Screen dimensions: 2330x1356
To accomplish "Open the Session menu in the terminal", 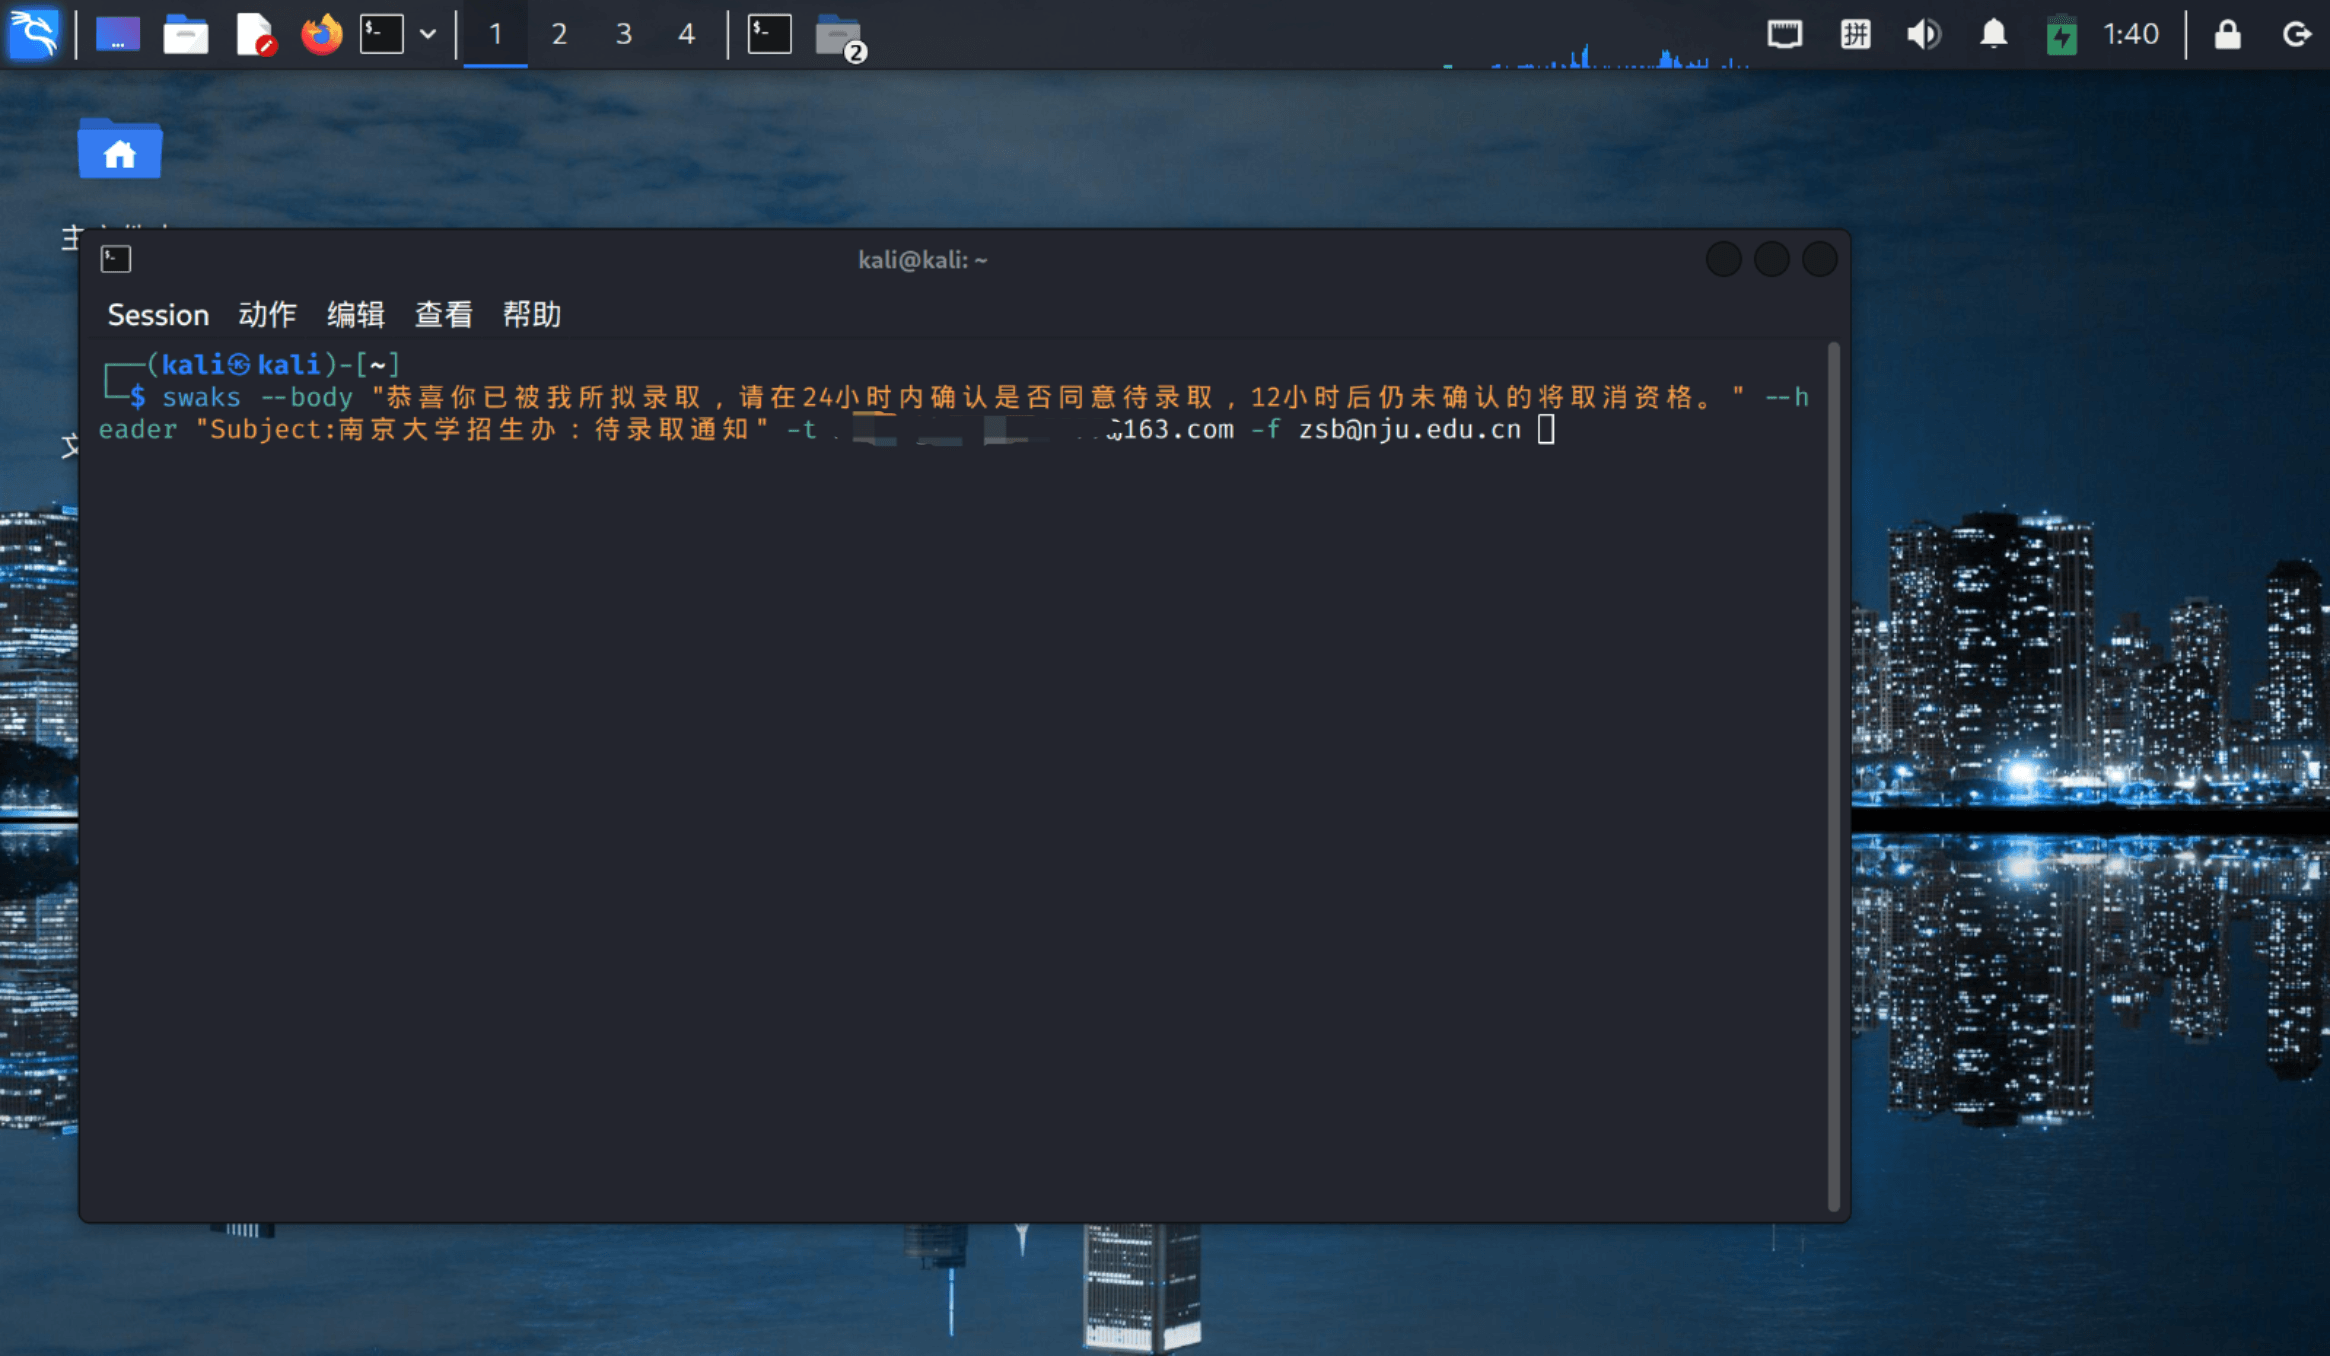I will tap(158, 315).
